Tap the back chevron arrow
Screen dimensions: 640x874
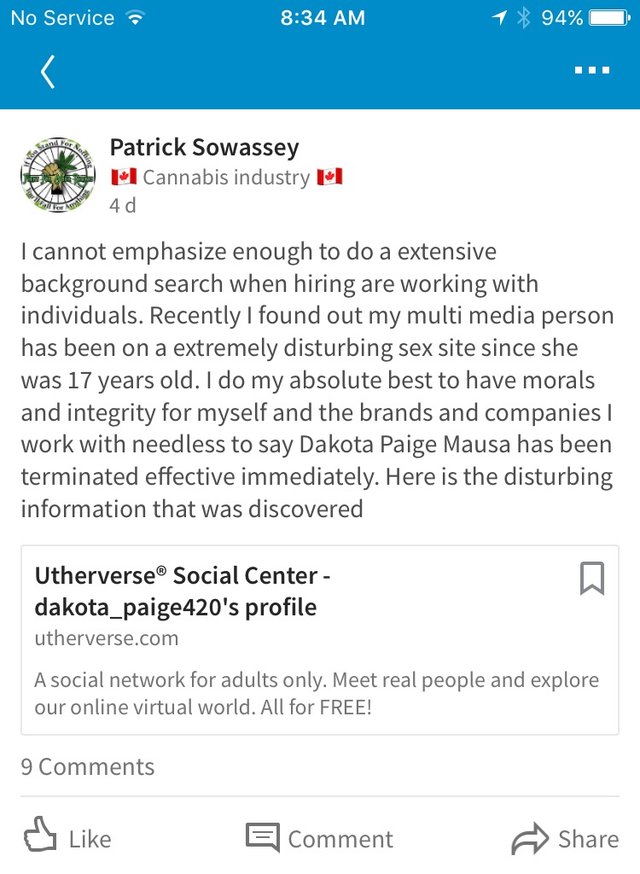[47, 72]
